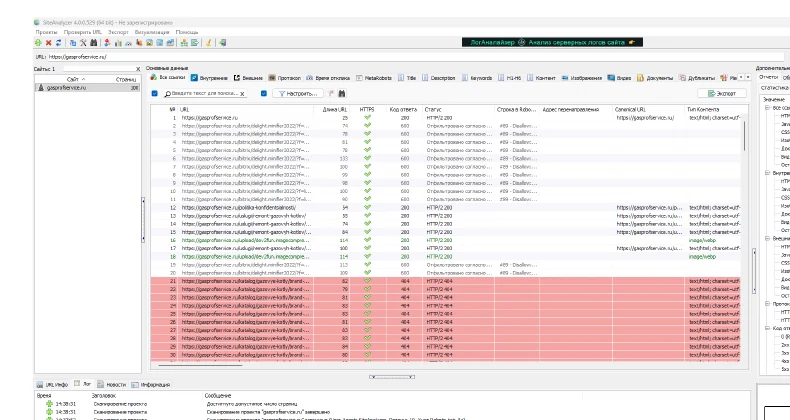Switch to the Внешние tab

[248, 78]
